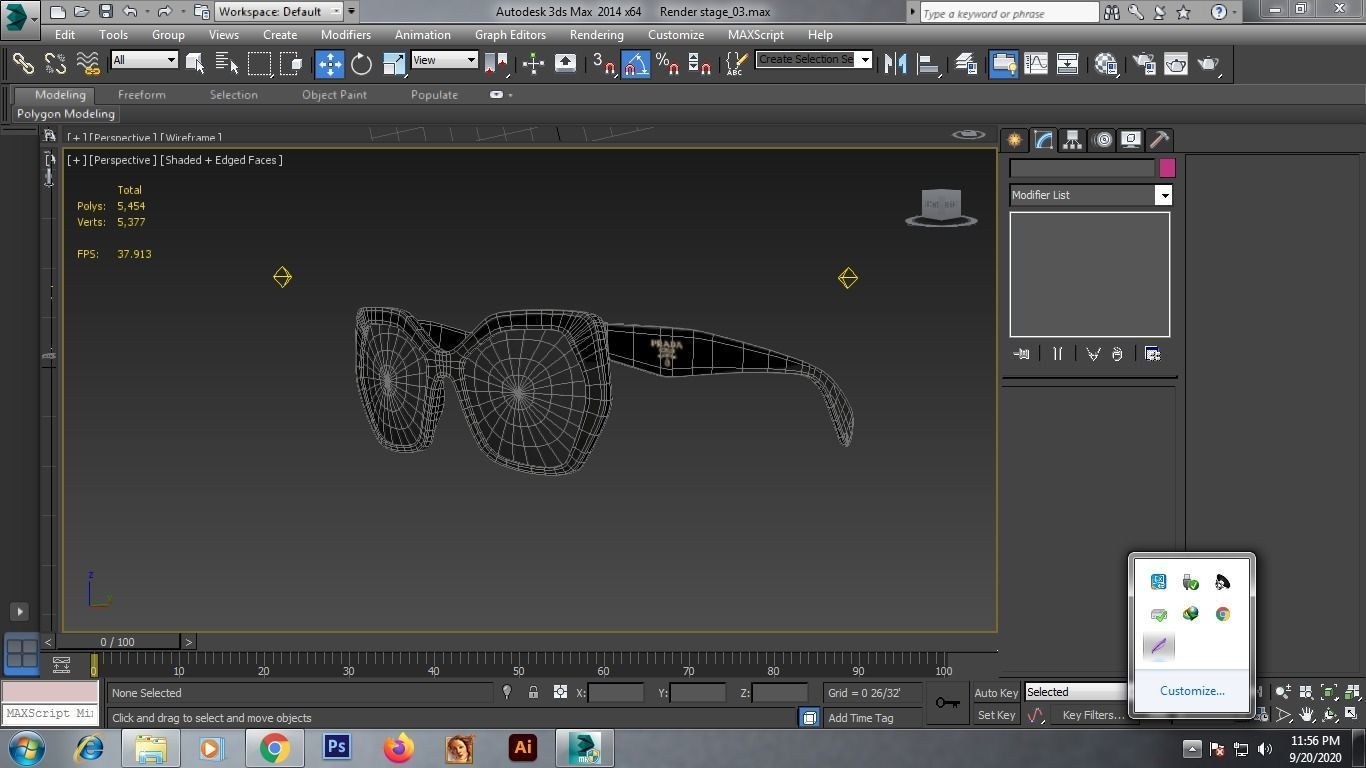Toggle the 3D Snaps button
Screen dimensions: 1366x768
click(x=603, y=63)
